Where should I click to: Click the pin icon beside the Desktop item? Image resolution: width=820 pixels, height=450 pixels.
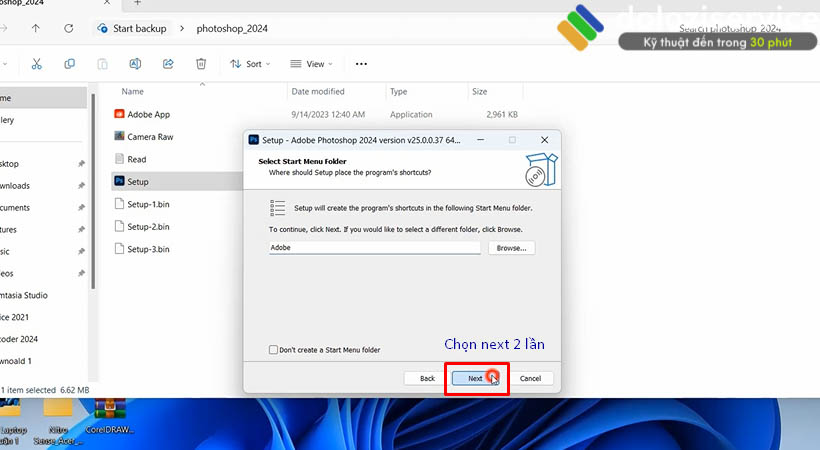click(81, 164)
